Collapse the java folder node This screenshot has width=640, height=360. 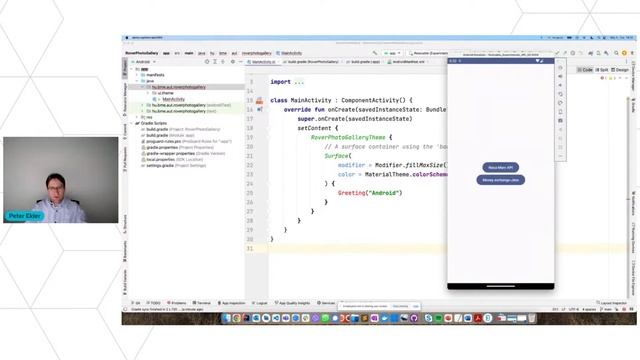[138, 81]
